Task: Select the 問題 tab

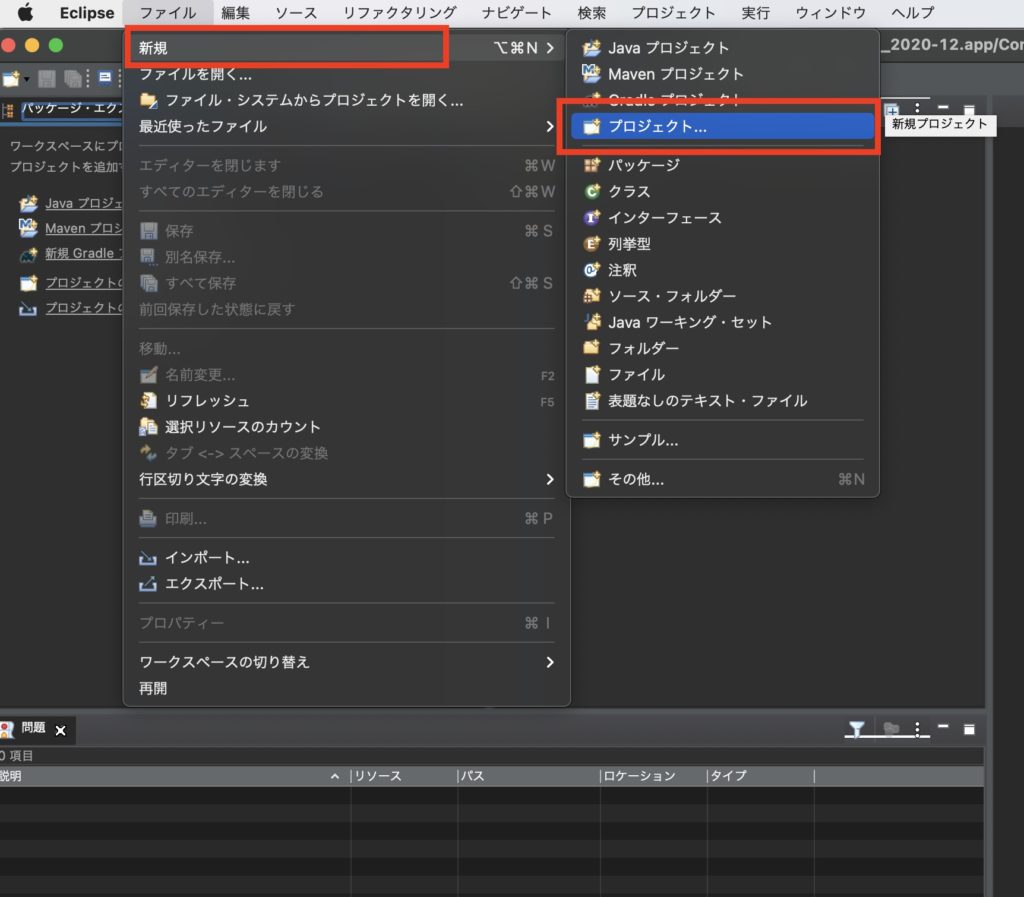Action: 33,728
